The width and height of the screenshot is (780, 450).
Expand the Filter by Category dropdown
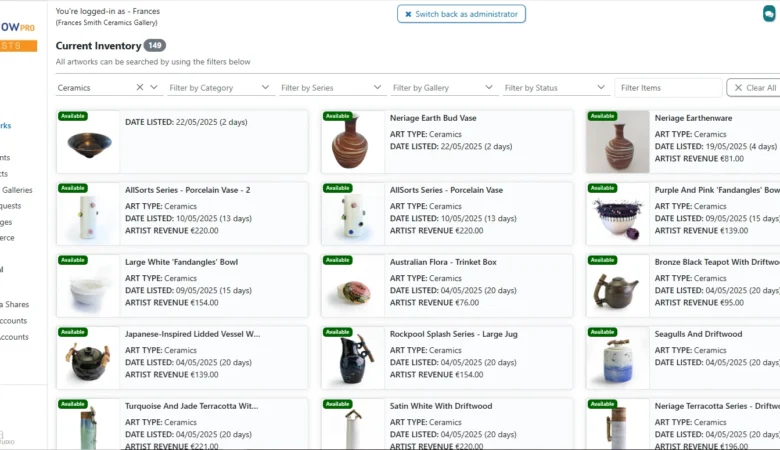tap(219, 88)
